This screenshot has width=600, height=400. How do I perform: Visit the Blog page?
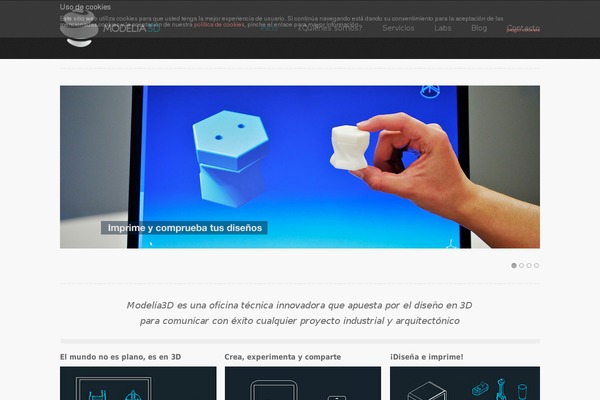[479, 28]
